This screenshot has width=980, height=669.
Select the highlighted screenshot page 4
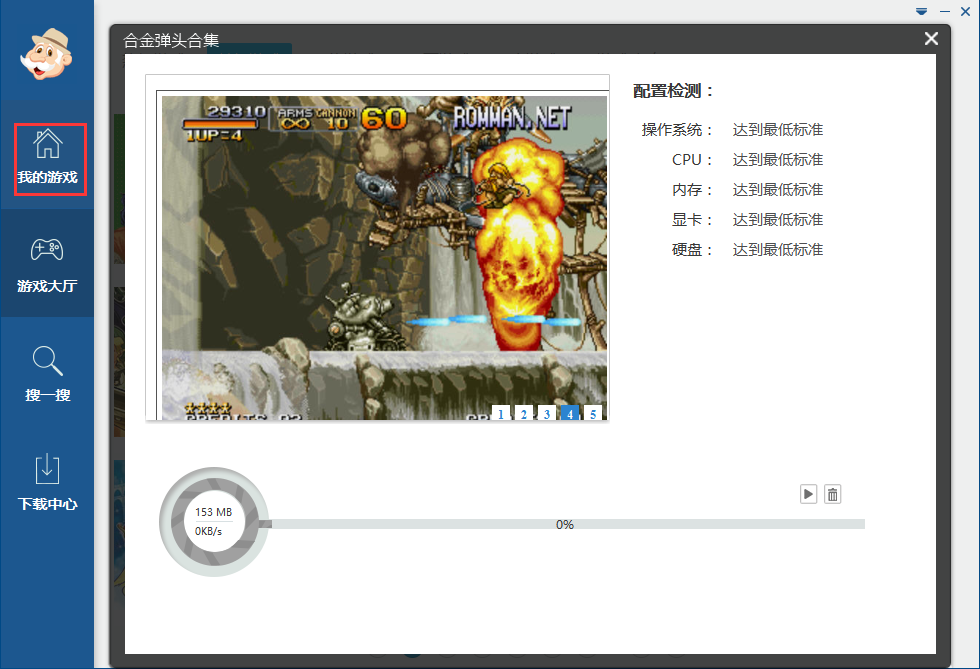pyautogui.click(x=570, y=413)
